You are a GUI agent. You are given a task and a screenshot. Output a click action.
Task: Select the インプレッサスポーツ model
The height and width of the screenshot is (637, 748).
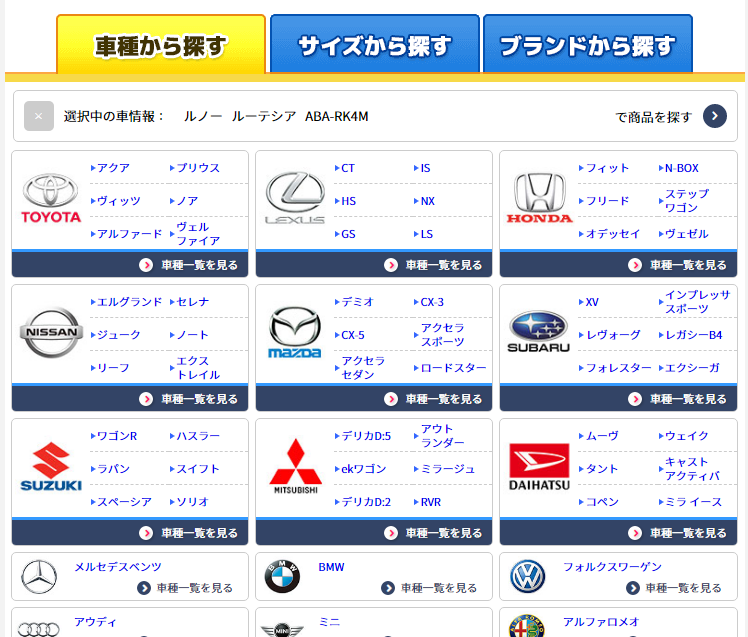(695, 302)
